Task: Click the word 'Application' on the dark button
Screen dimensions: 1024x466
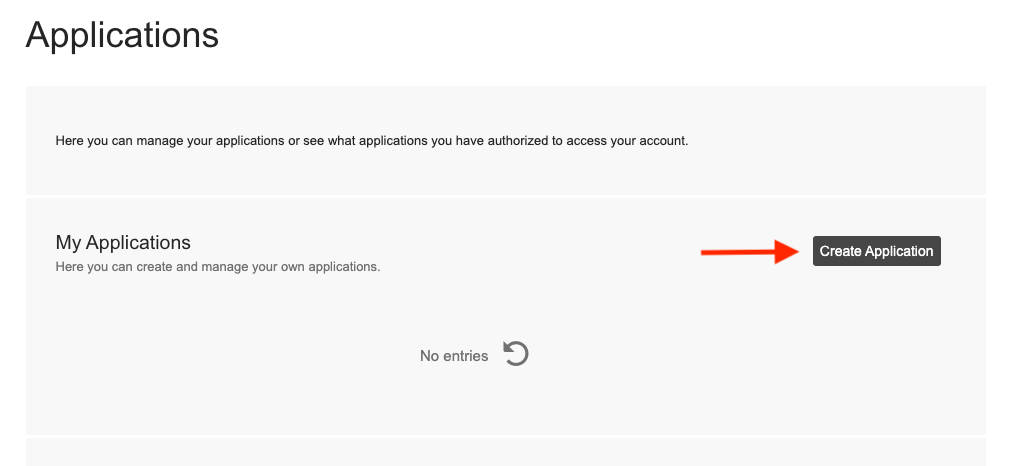Action: click(x=899, y=251)
